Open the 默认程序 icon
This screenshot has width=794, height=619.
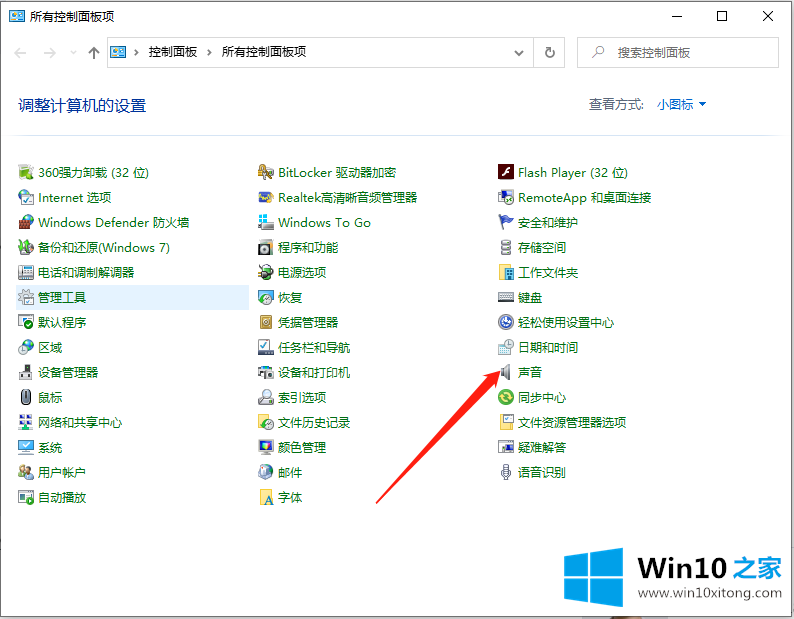click(26, 322)
